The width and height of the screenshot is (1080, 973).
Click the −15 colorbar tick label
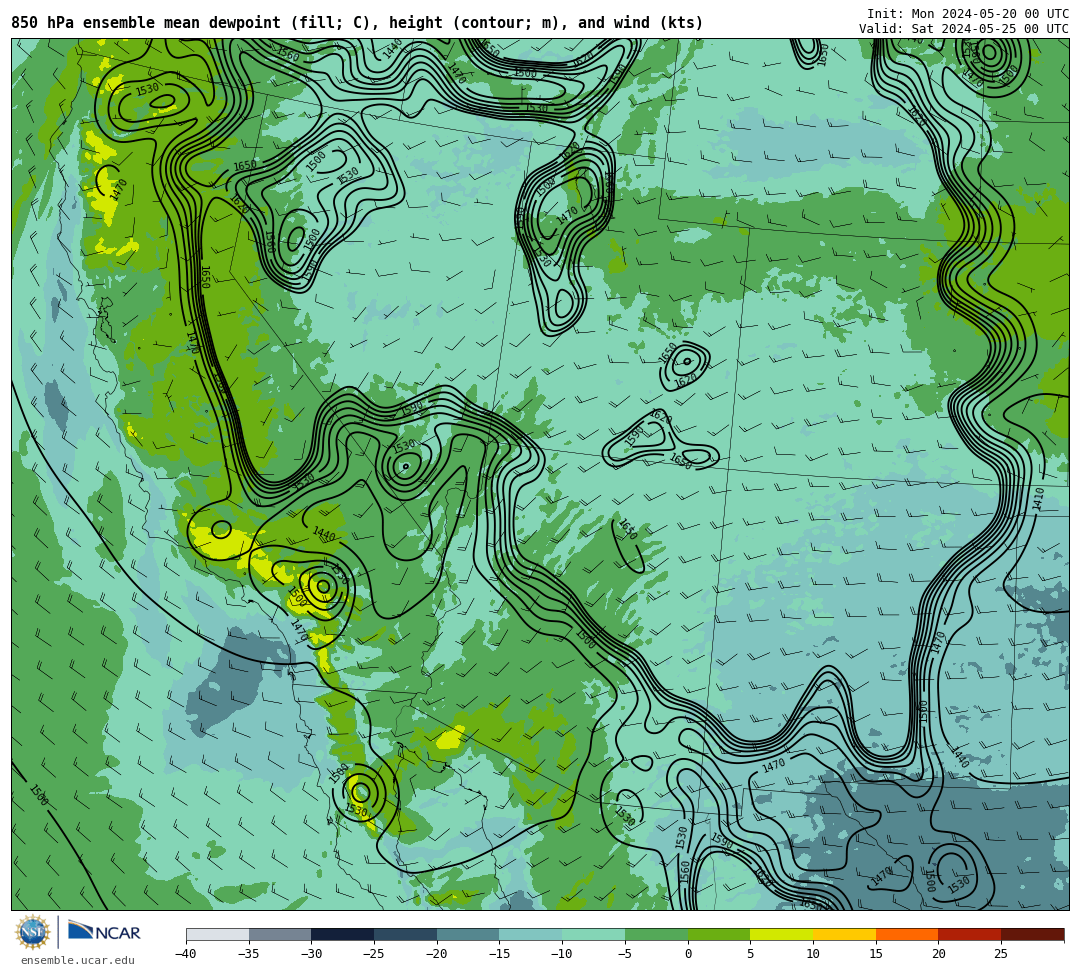click(x=499, y=954)
